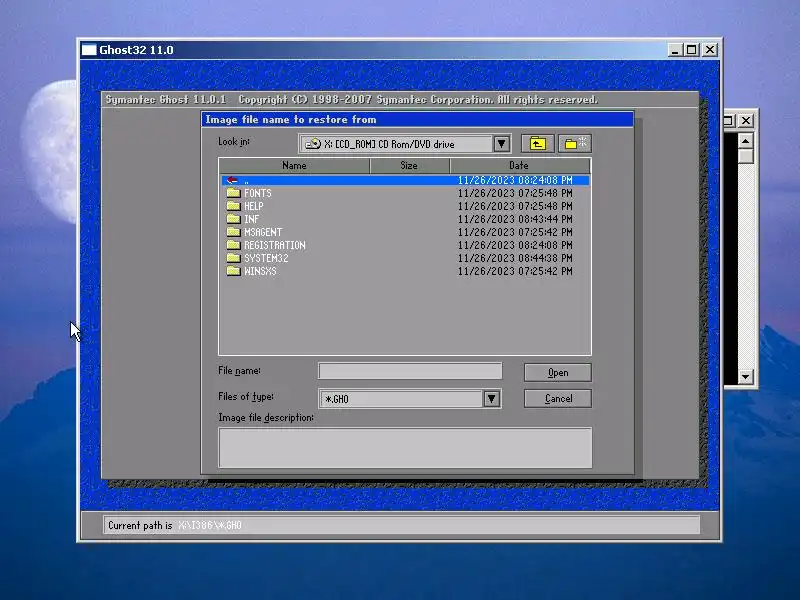The height and width of the screenshot is (600, 800).
Task: Sort by the Name column header
Action: (294, 165)
